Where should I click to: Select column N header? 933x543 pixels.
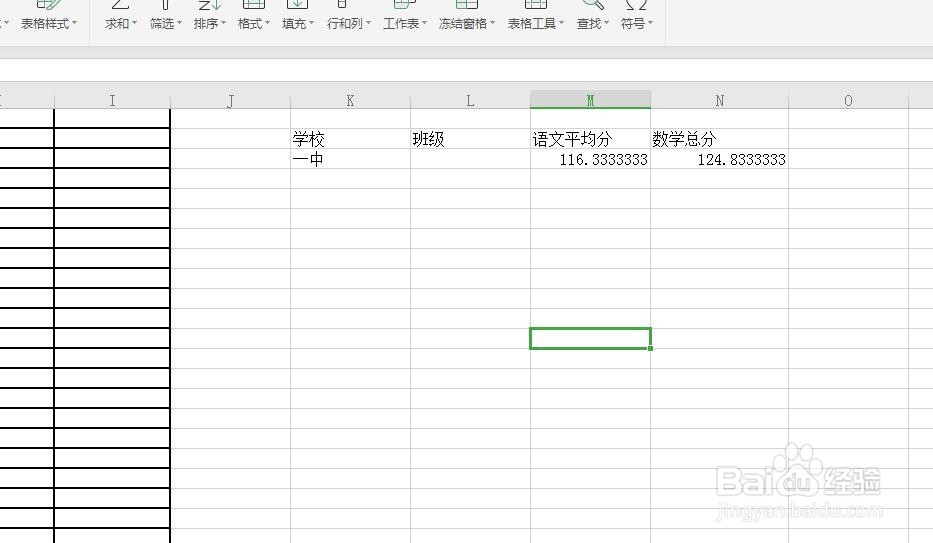point(719,101)
